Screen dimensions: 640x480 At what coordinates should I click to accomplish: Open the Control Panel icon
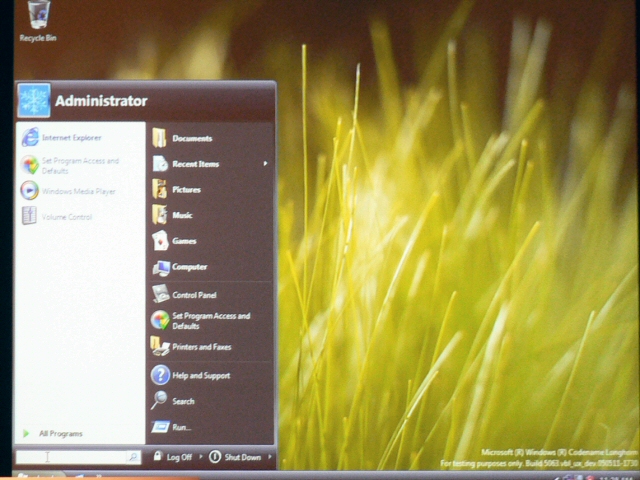pos(160,293)
